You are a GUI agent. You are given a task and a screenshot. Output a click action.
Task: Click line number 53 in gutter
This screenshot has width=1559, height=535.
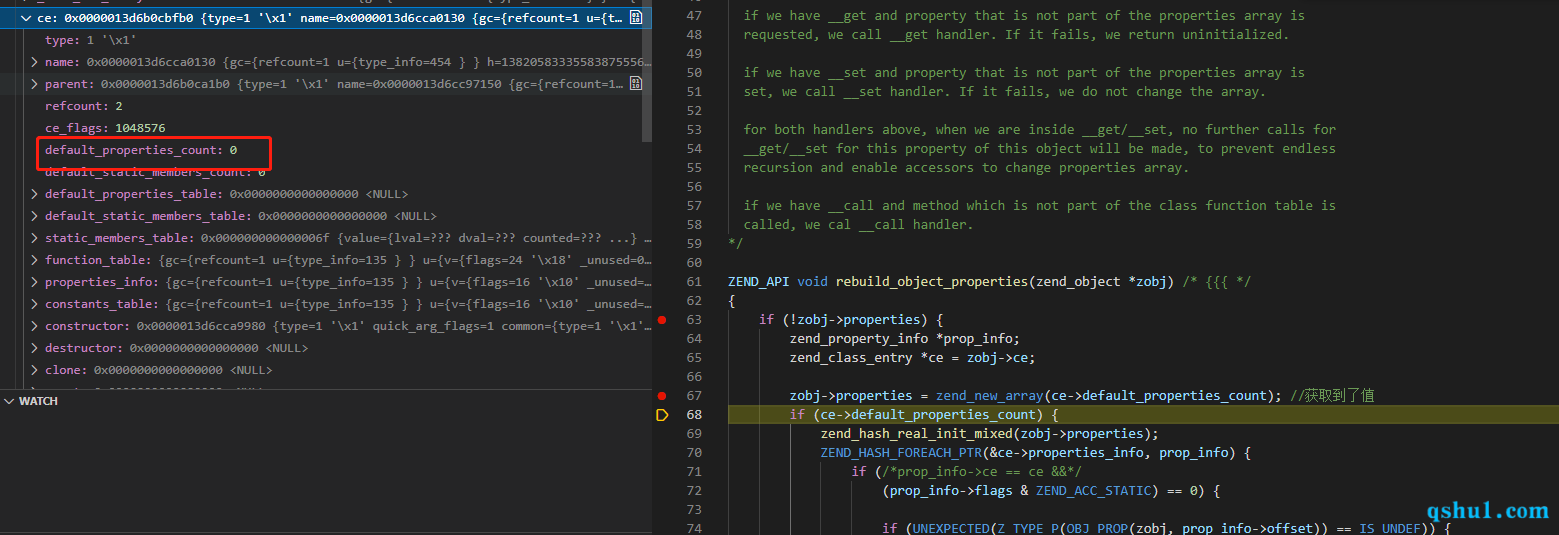point(694,130)
